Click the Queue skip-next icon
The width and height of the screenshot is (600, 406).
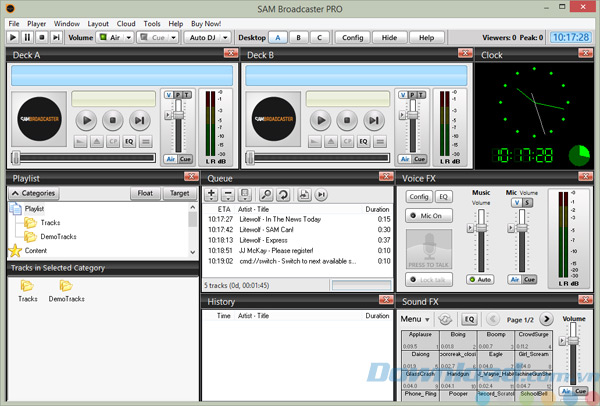[x=321, y=195]
